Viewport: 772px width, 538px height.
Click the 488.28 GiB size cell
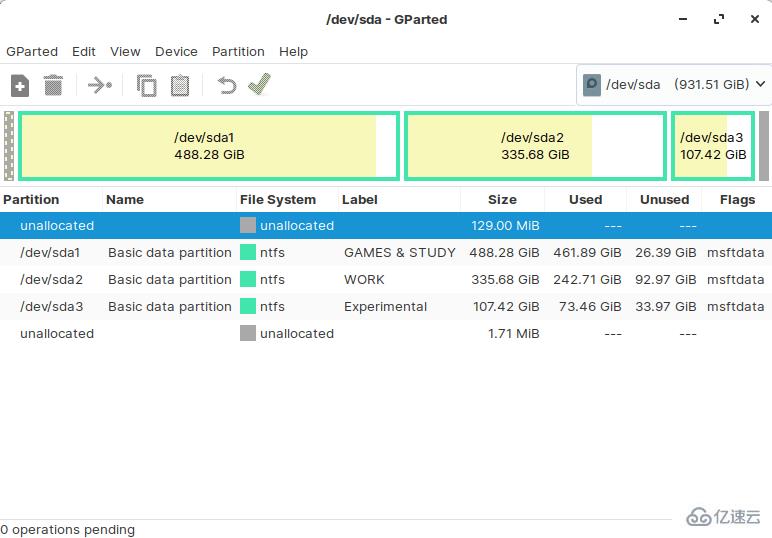(x=504, y=253)
